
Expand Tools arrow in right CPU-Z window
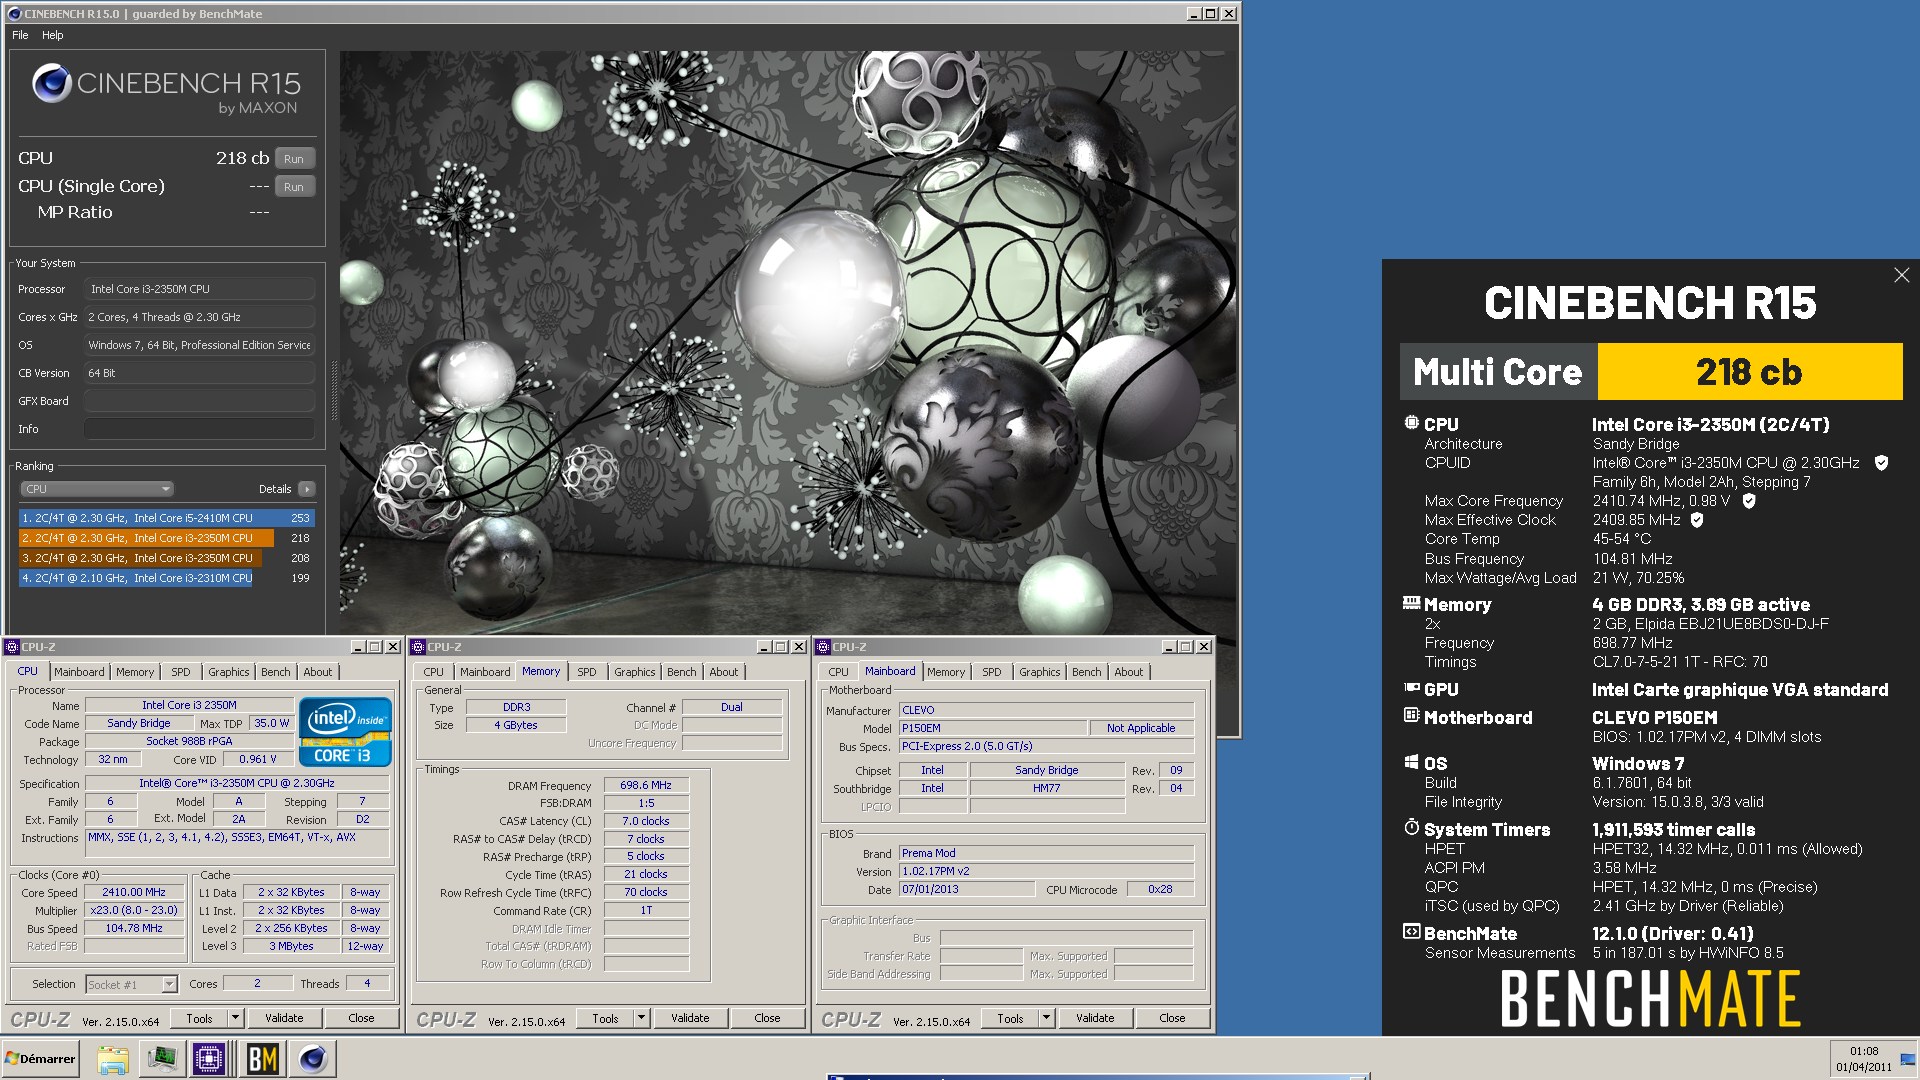pyautogui.click(x=1047, y=1018)
